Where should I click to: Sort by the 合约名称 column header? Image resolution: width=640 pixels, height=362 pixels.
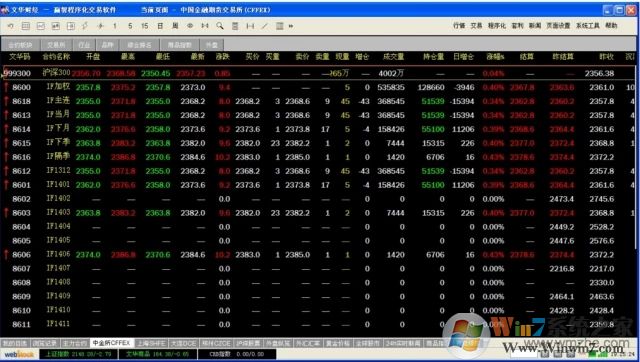(x=56, y=57)
